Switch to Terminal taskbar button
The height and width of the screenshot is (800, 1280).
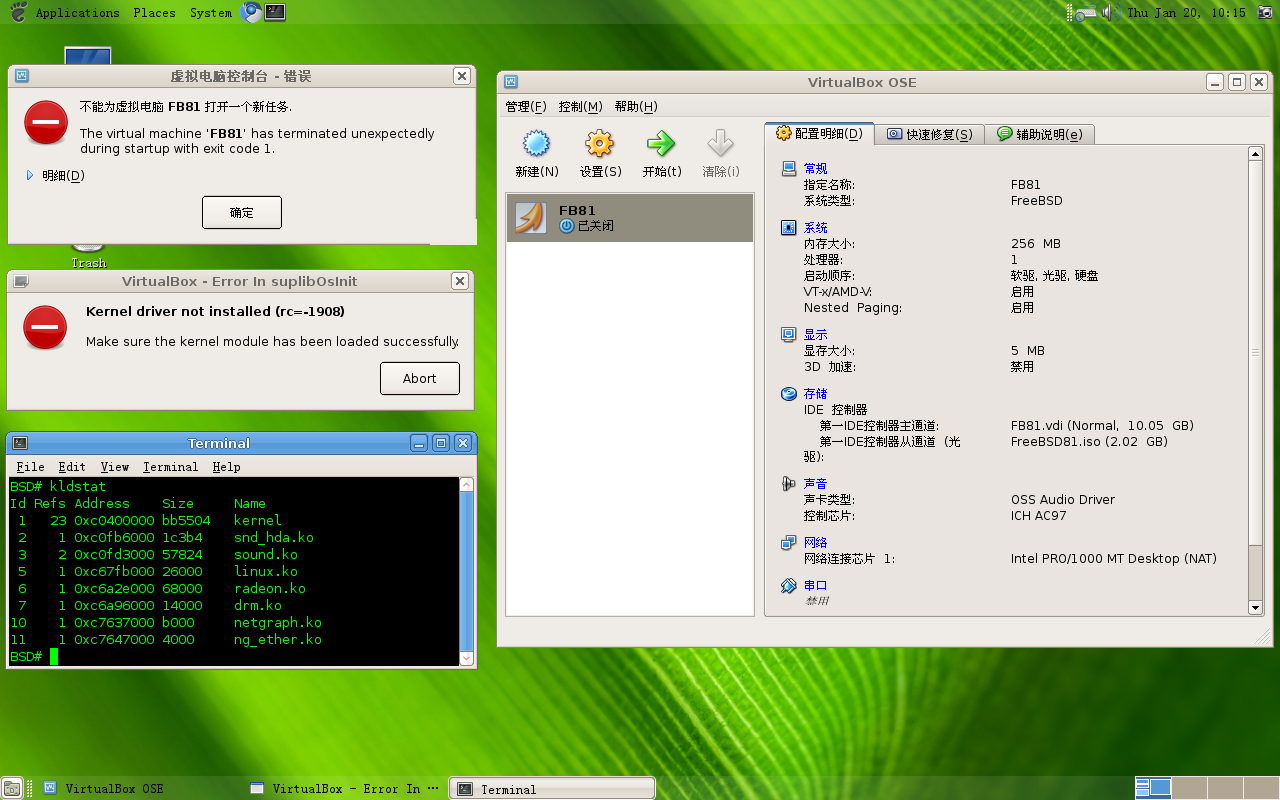click(x=552, y=789)
